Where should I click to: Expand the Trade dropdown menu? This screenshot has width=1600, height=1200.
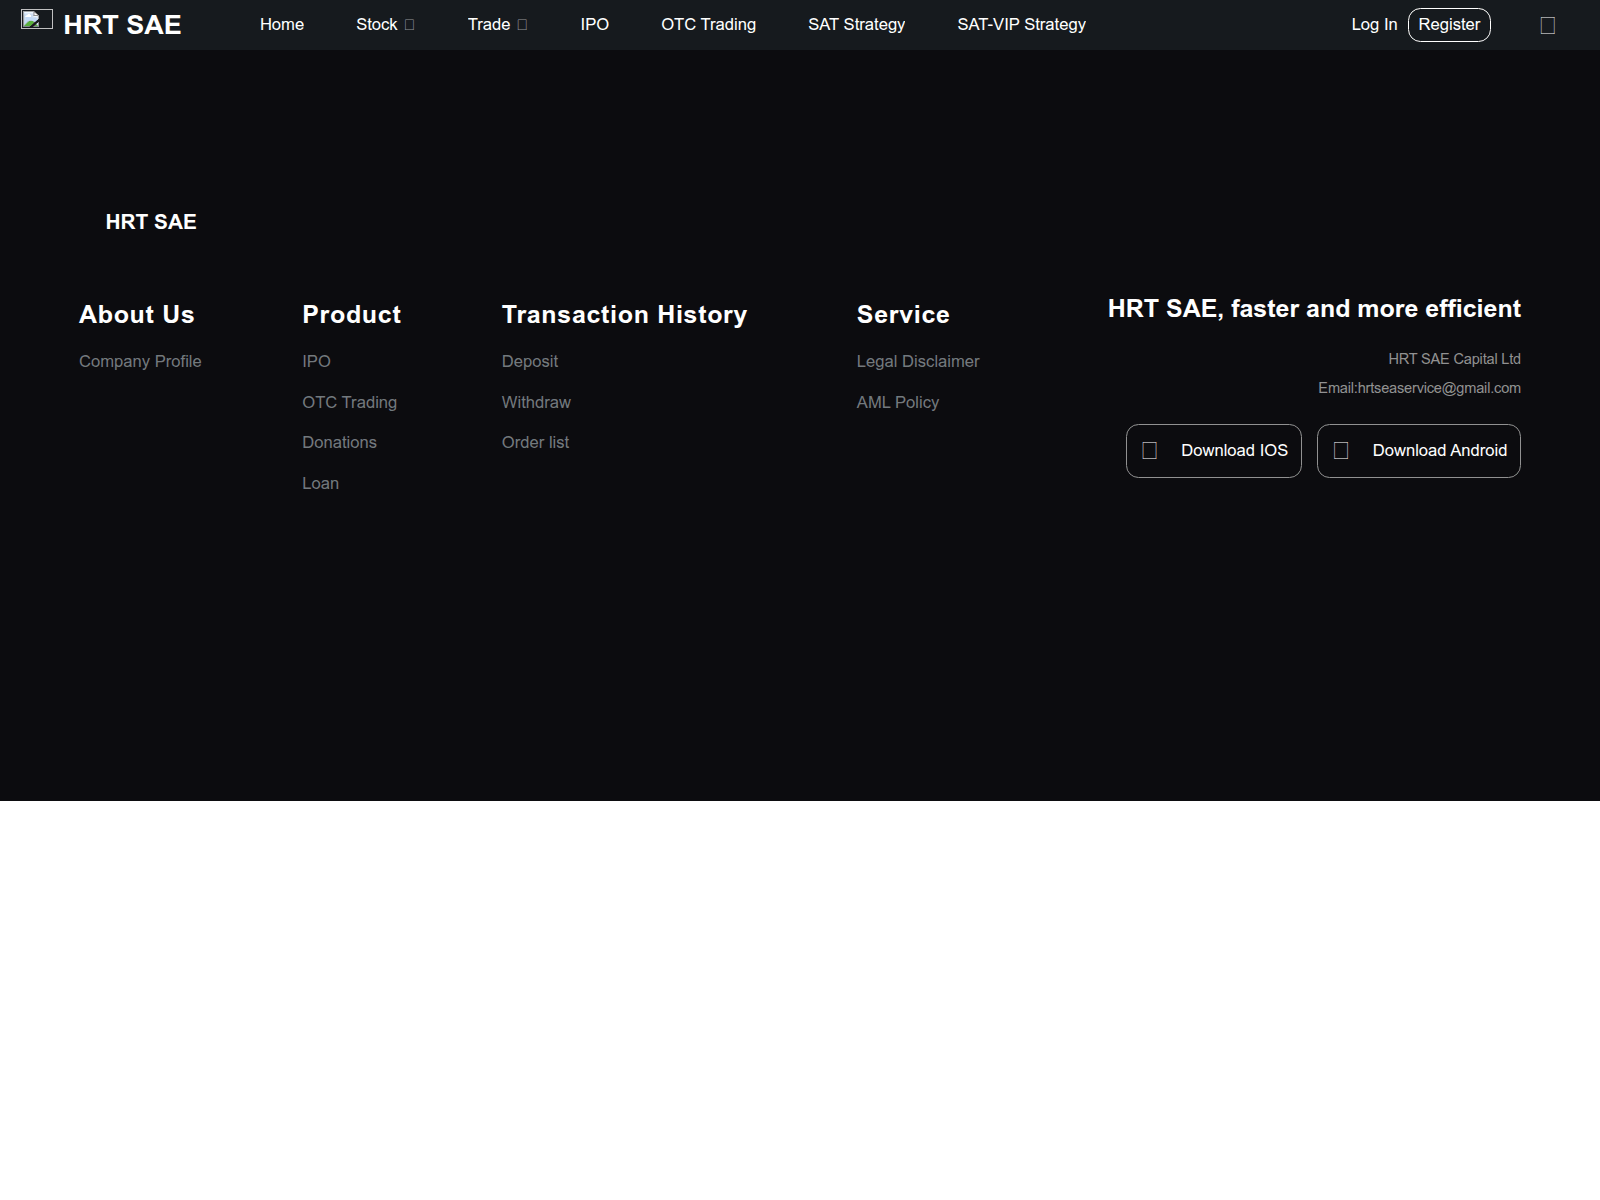pos(497,24)
